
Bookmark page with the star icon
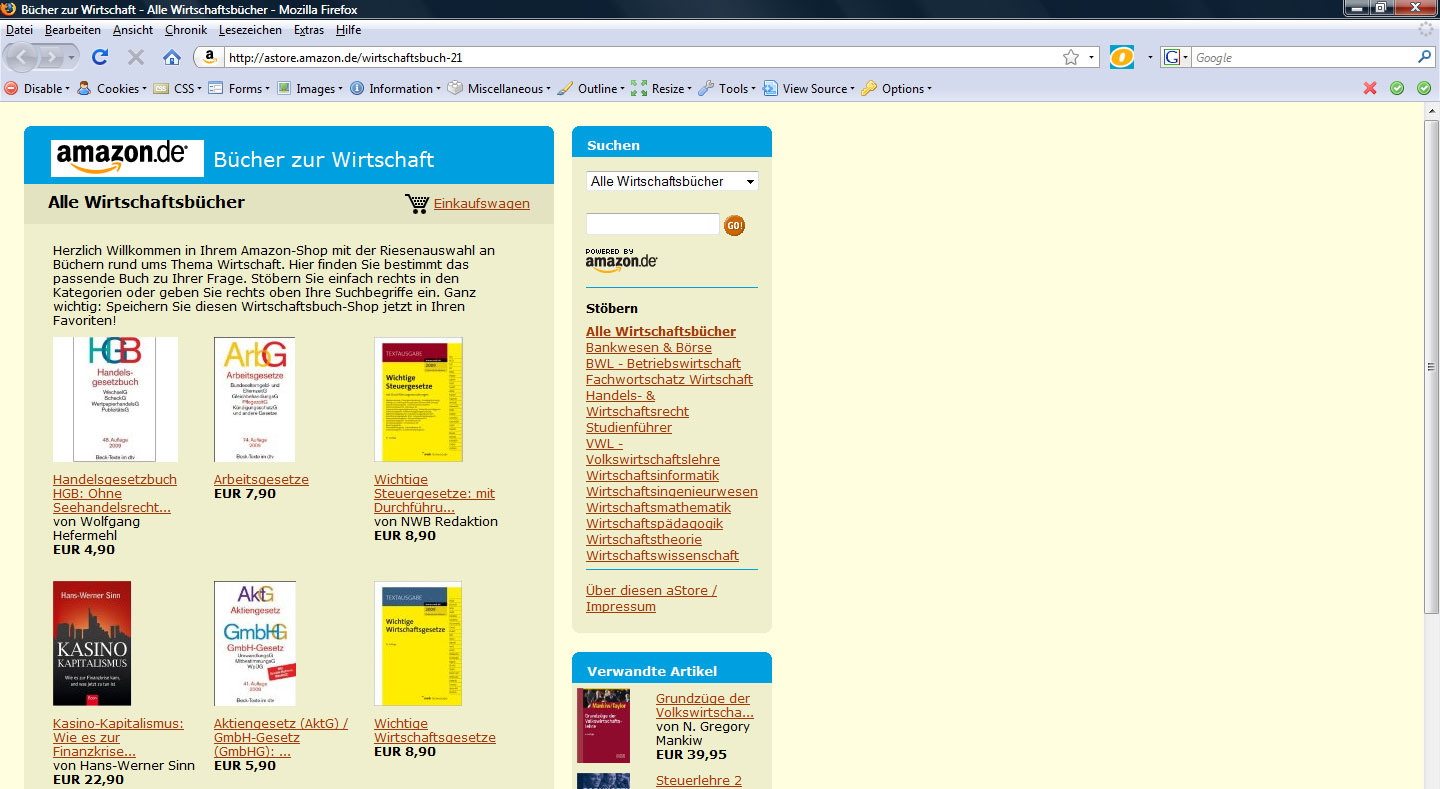(1070, 57)
